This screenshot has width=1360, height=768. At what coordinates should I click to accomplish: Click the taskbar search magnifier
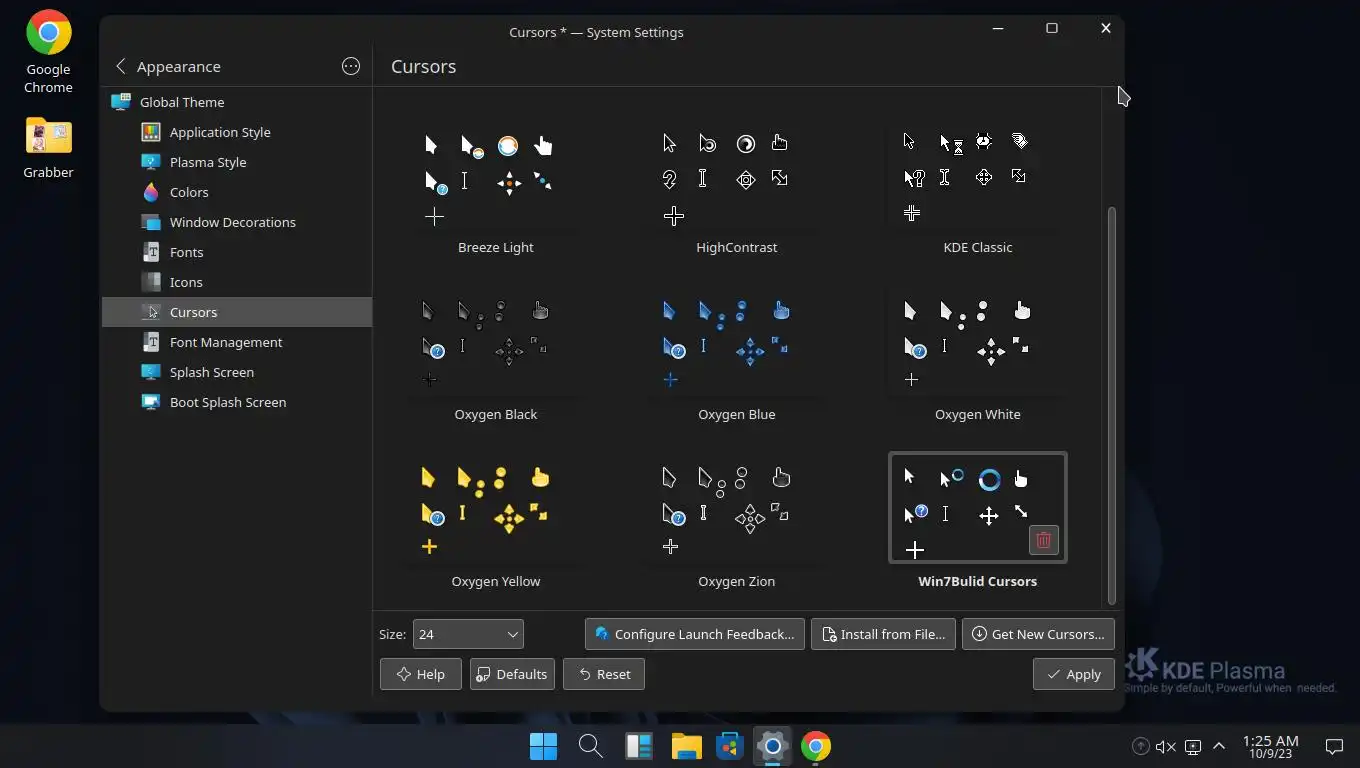(590, 746)
